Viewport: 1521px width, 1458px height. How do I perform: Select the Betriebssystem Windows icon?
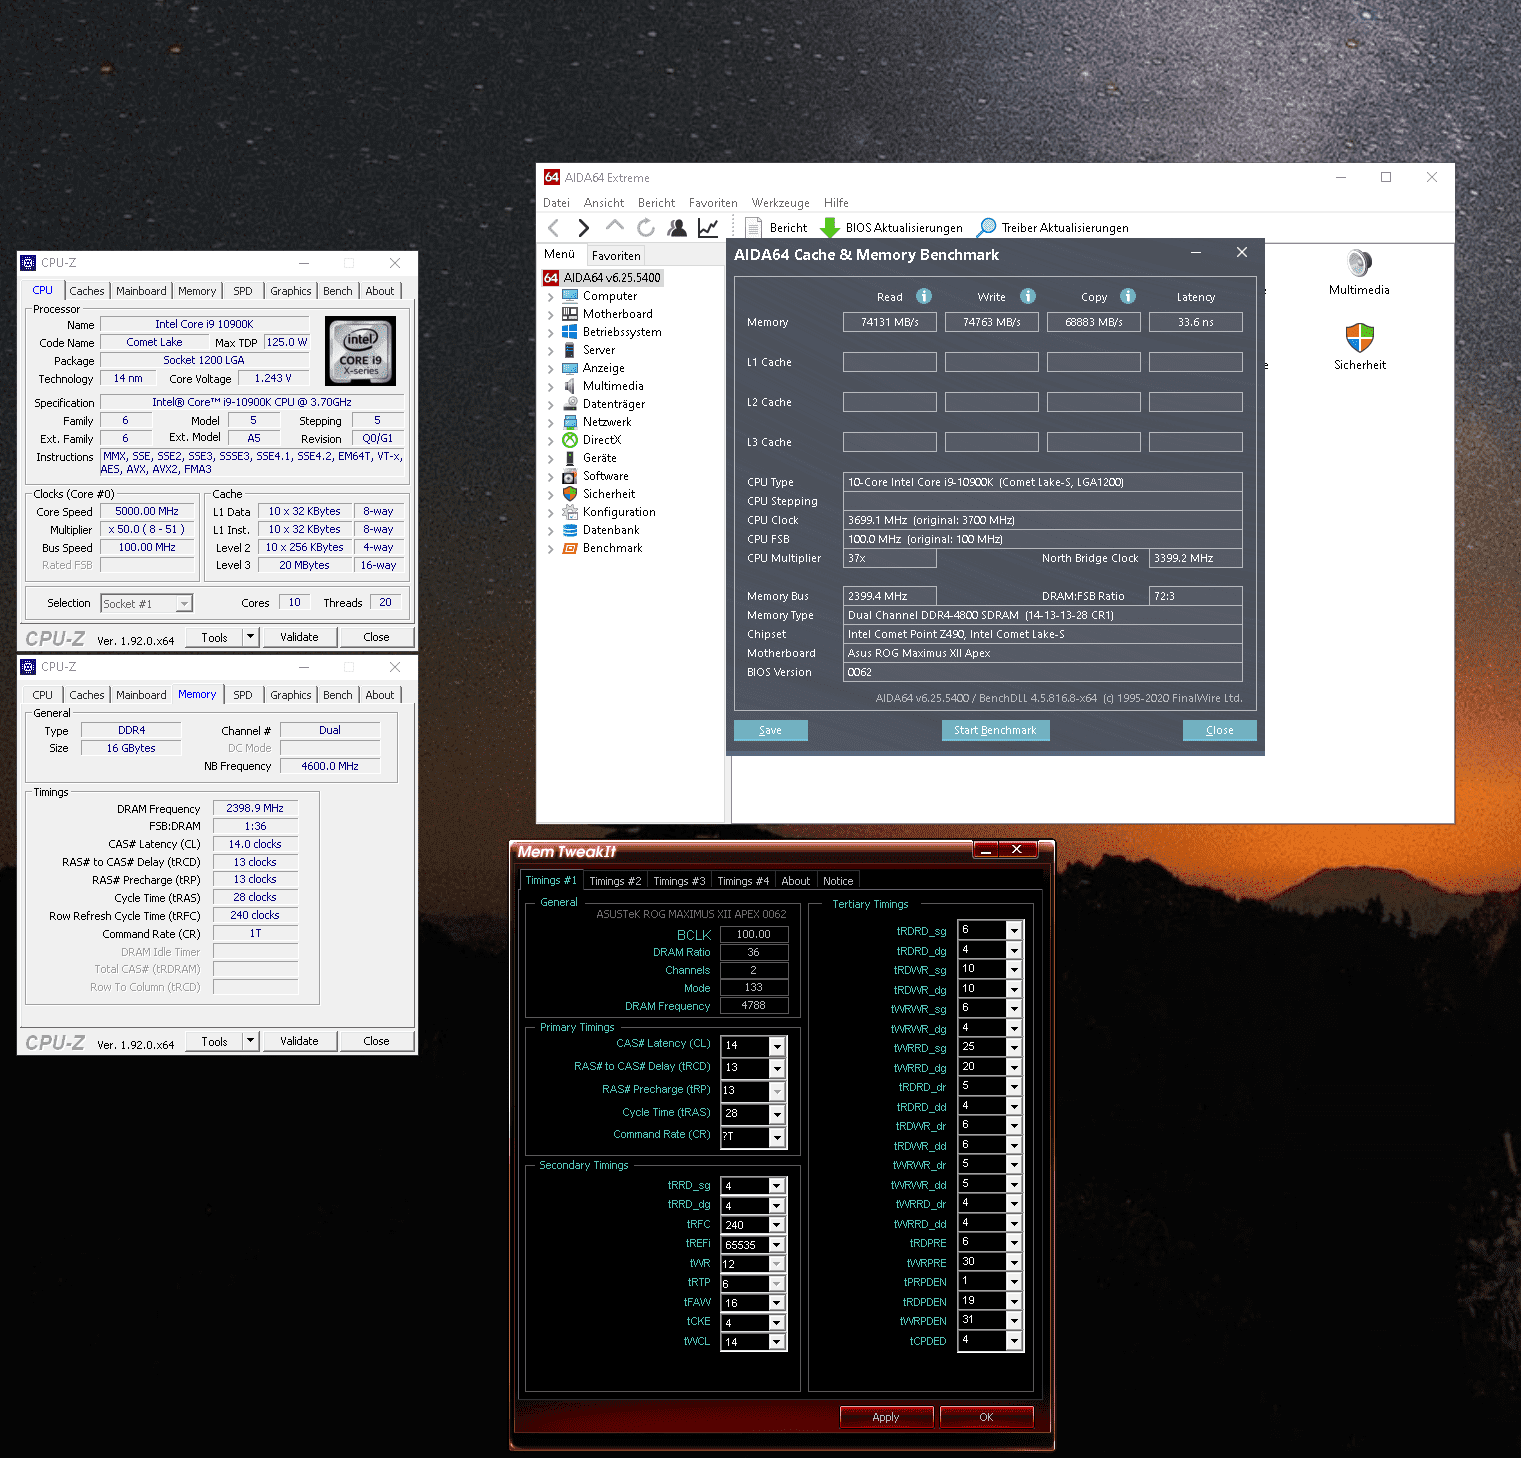(x=570, y=332)
